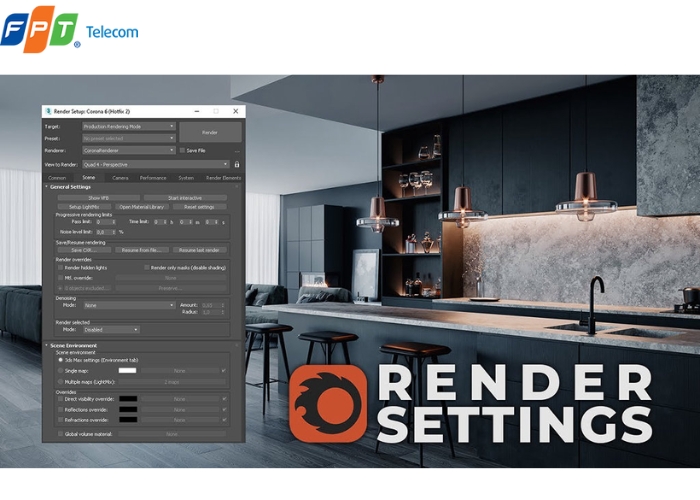Click Open Material Library button
Screen dimensions: 700x500
[142, 207]
